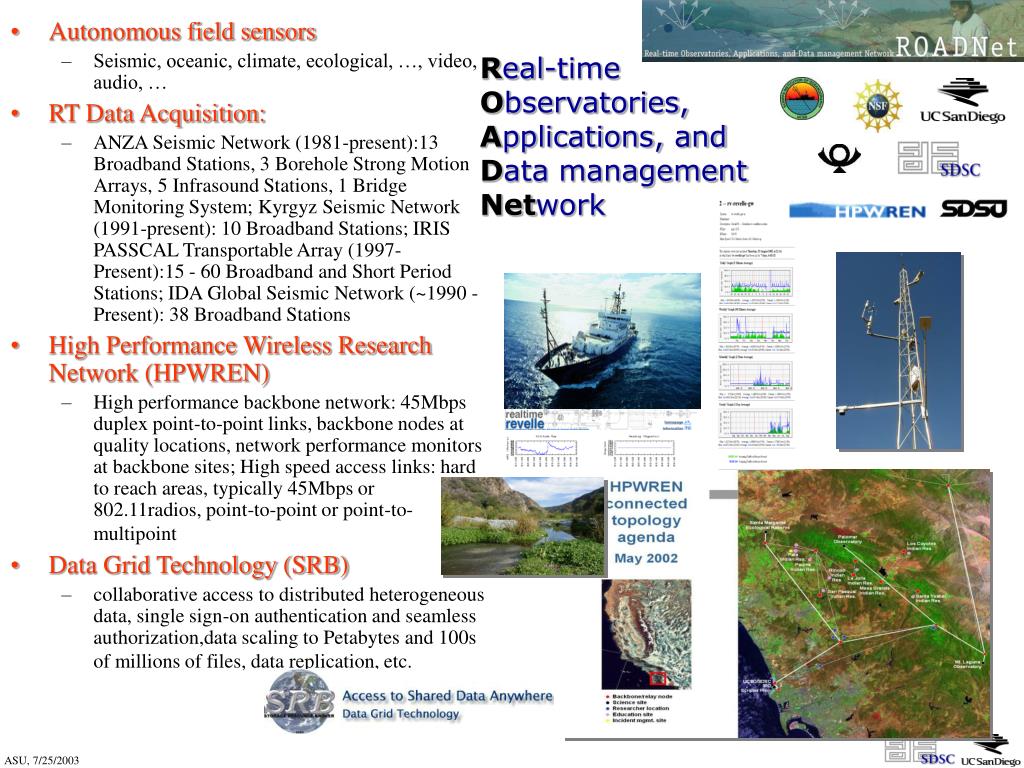Click the blue HPWREN logo
This screenshot has height=768, width=1024.
tap(857, 210)
